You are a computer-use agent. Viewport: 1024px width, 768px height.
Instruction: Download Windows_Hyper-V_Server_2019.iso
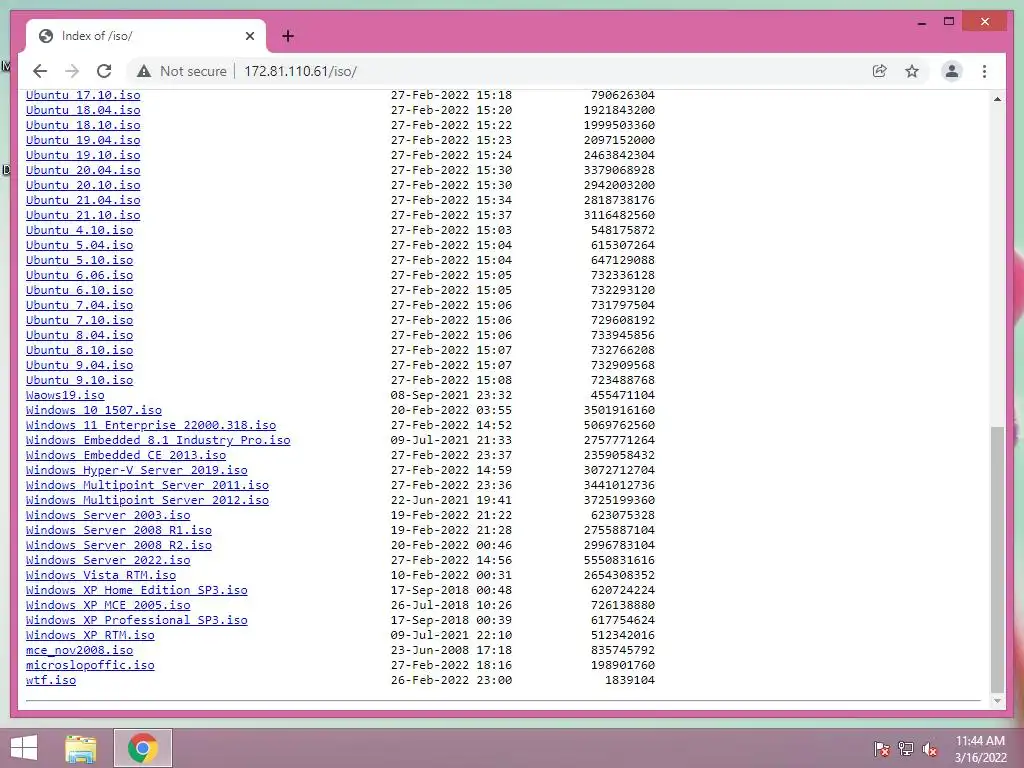pyautogui.click(x=136, y=470)
